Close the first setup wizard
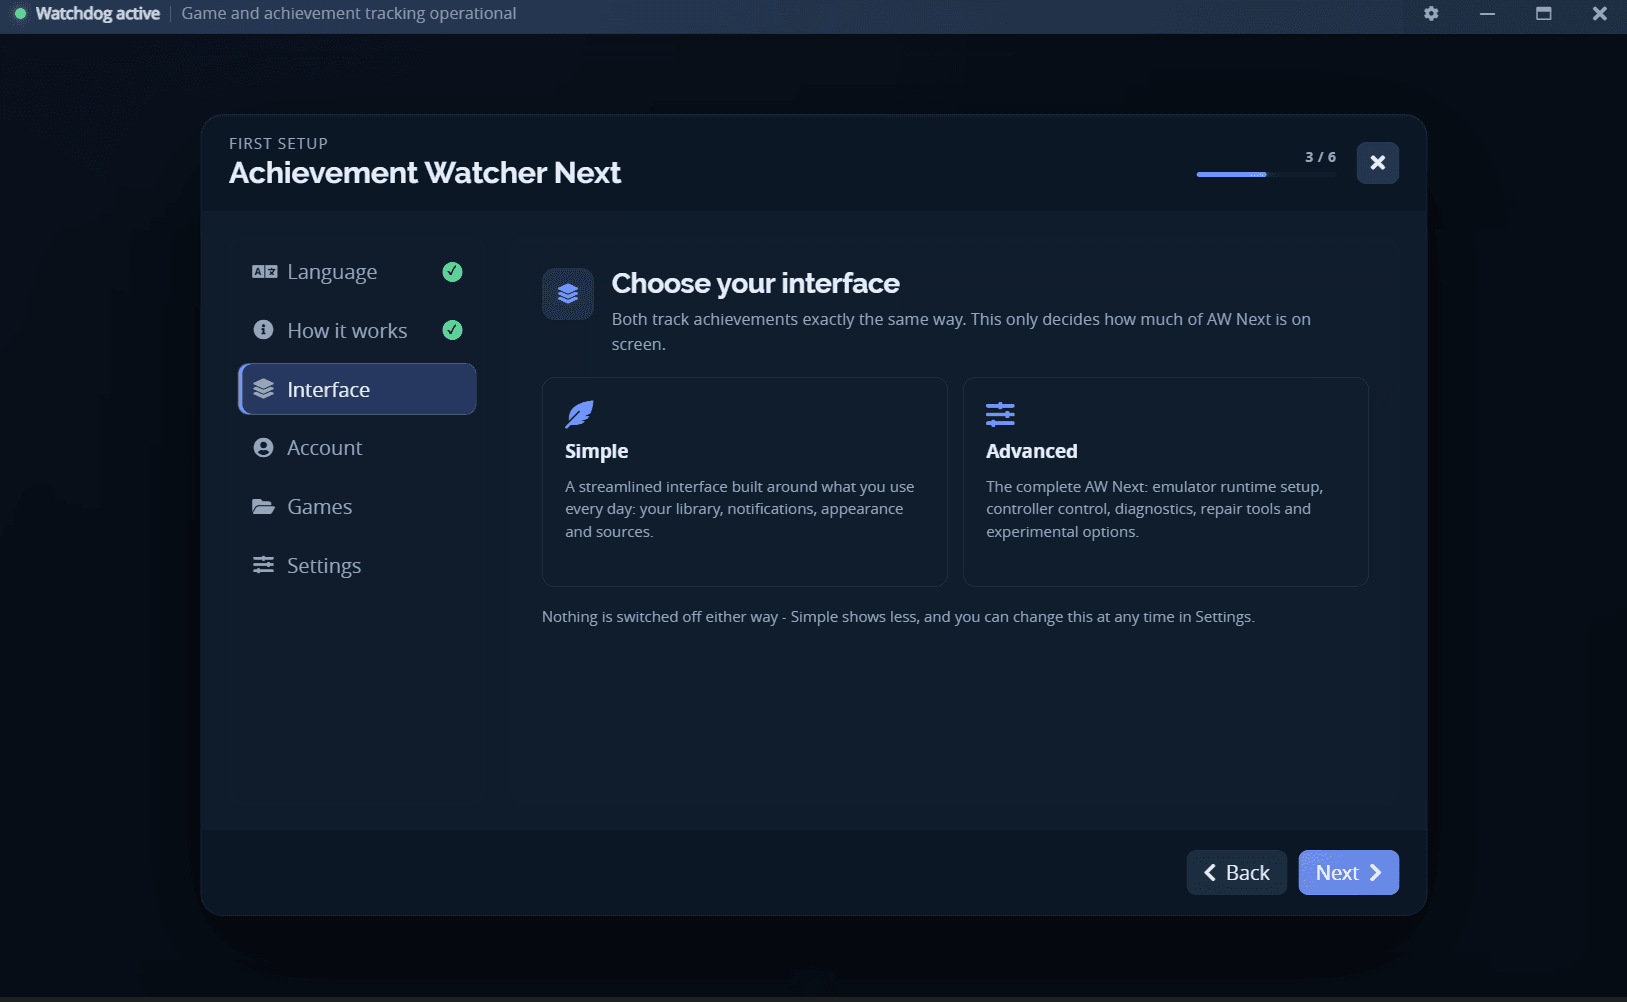 coord(1378,163)
